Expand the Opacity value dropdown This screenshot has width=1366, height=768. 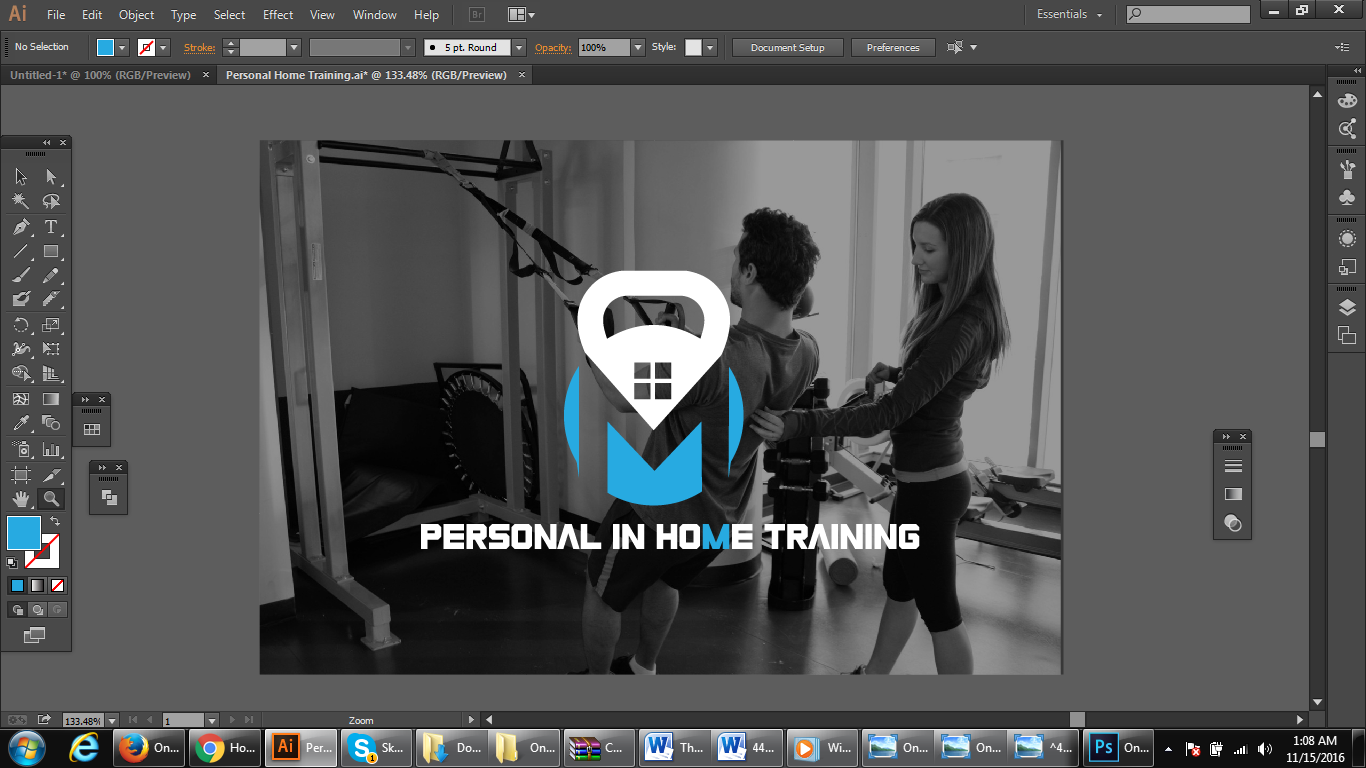coord(638,47)
